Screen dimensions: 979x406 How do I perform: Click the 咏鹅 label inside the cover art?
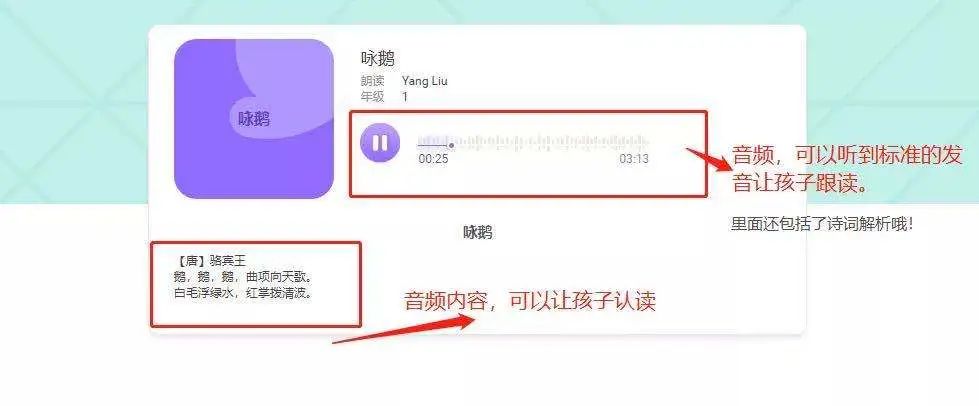[x=254, y=119]
